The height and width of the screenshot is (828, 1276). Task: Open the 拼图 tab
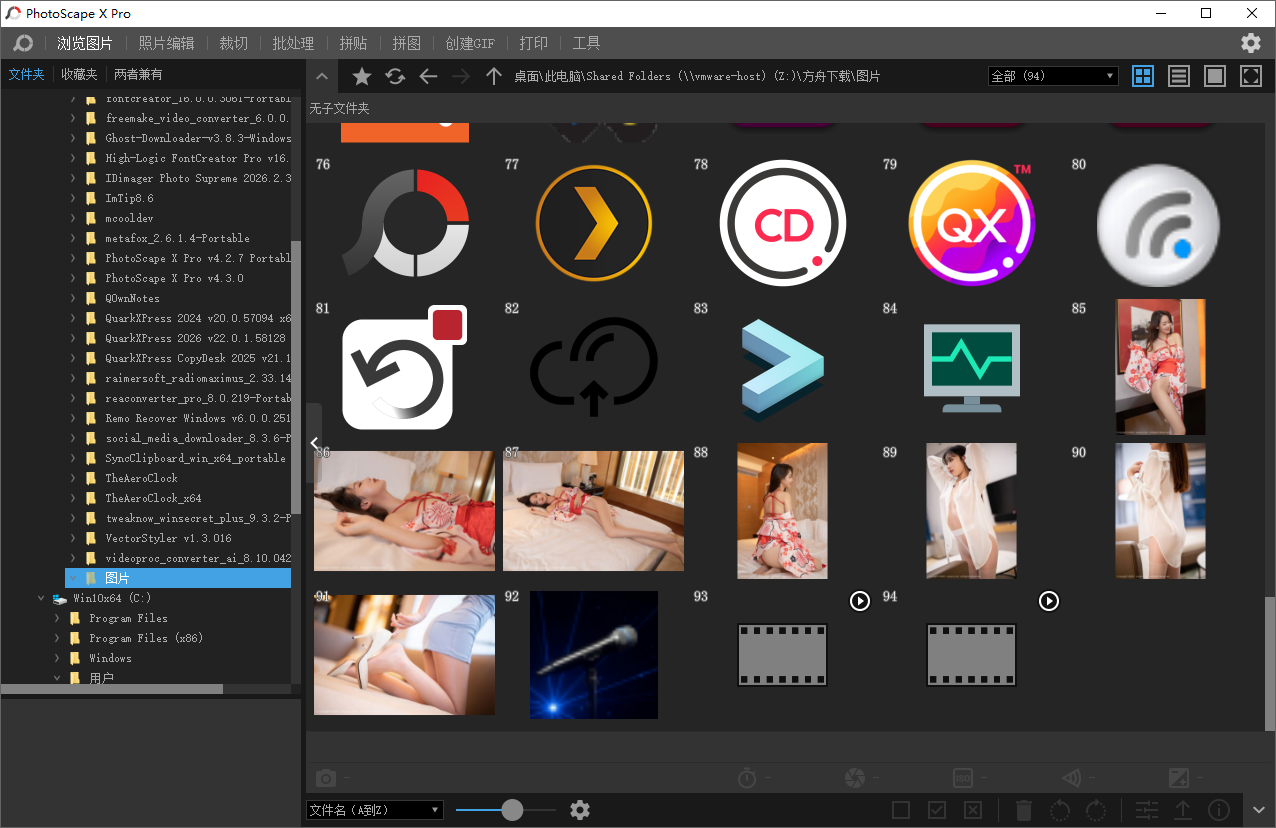[406, 43]
